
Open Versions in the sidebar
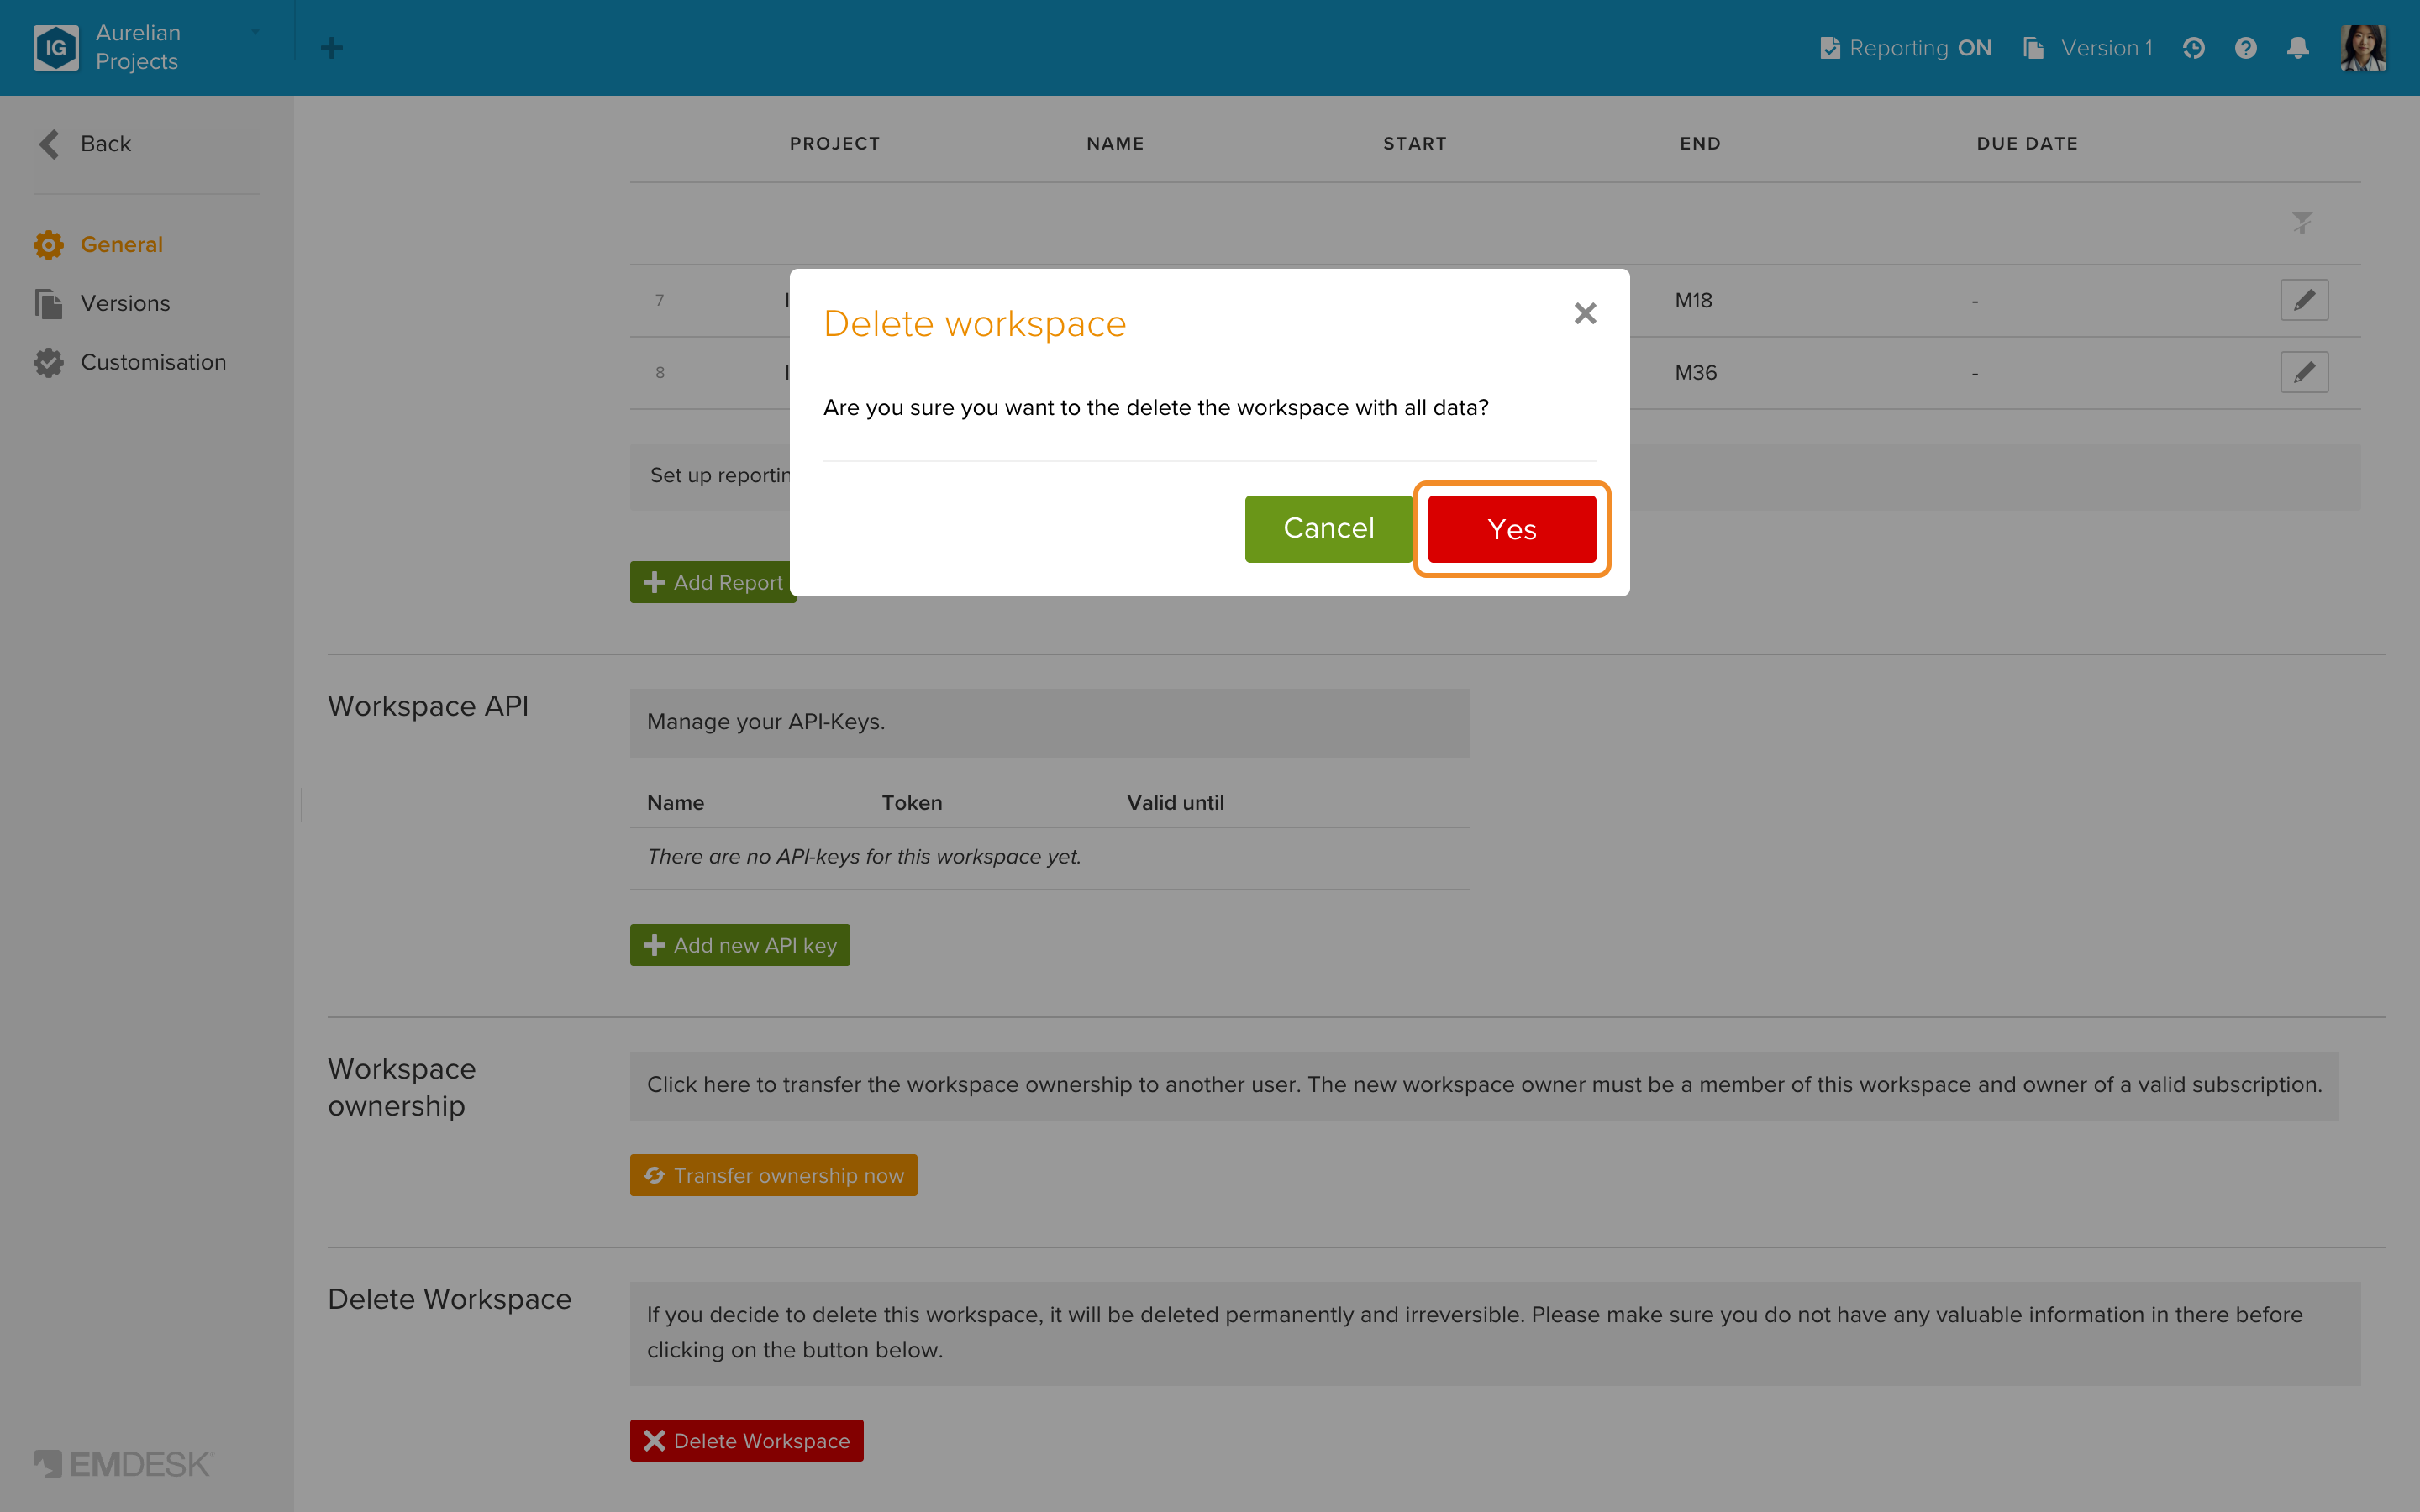pos(102,303)
